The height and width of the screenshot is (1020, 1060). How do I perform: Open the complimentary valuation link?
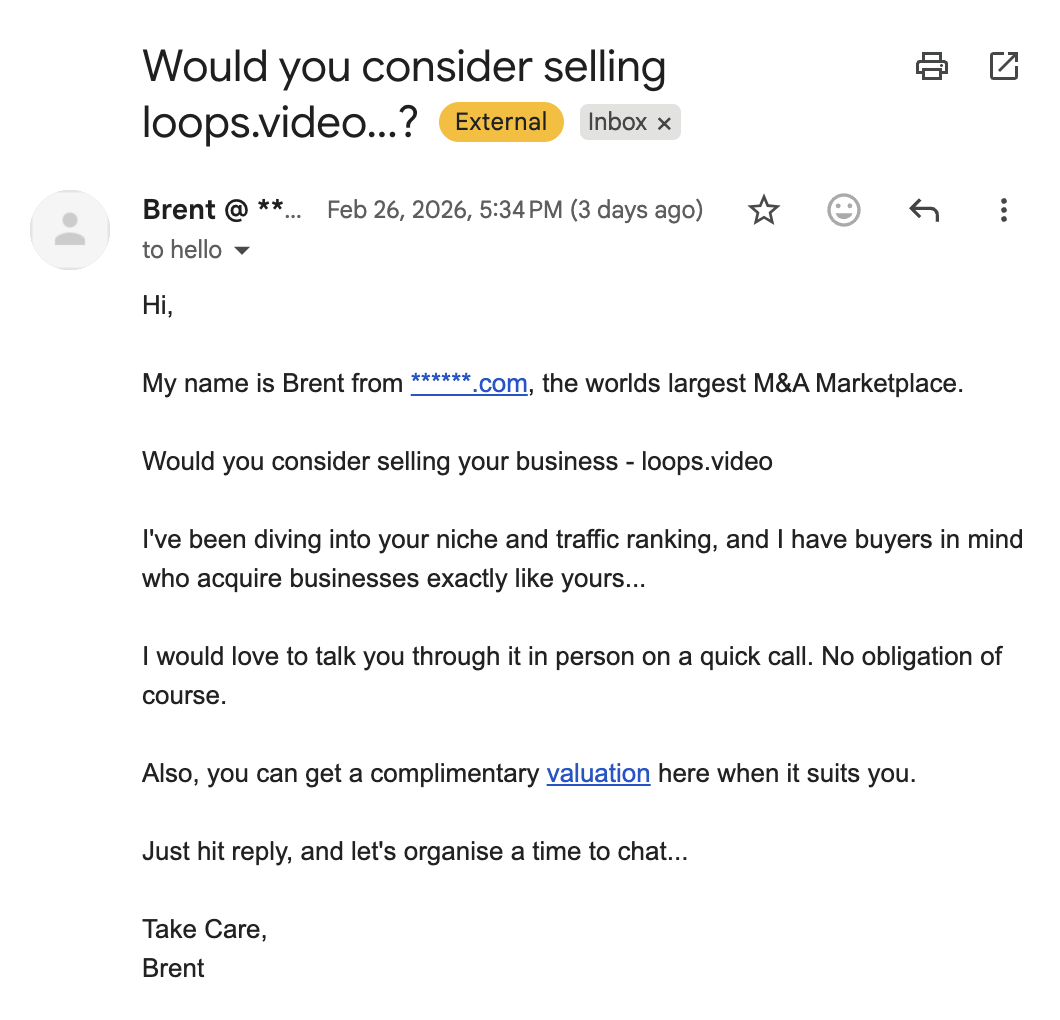point(598,773)
